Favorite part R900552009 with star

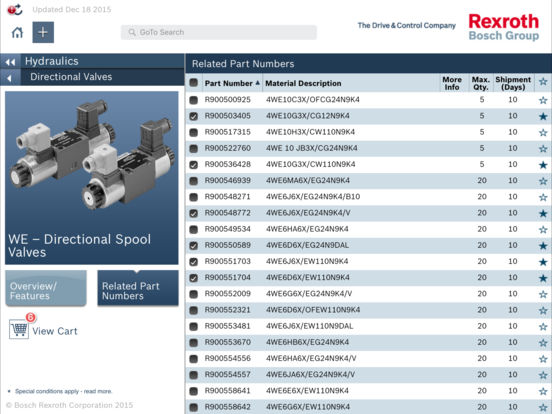[x=543, y=294]
